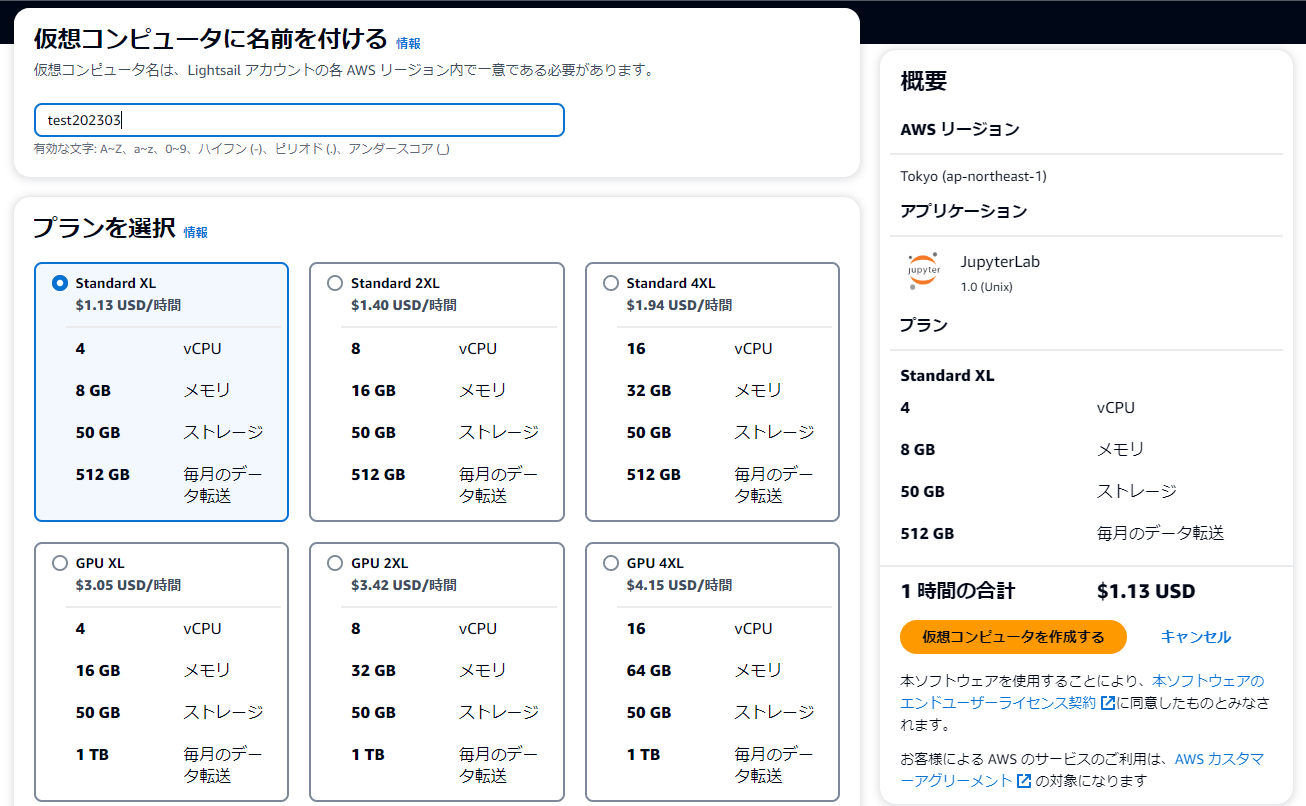Click the 32 GB memory value in GPU 2XL

coord(373,670)
